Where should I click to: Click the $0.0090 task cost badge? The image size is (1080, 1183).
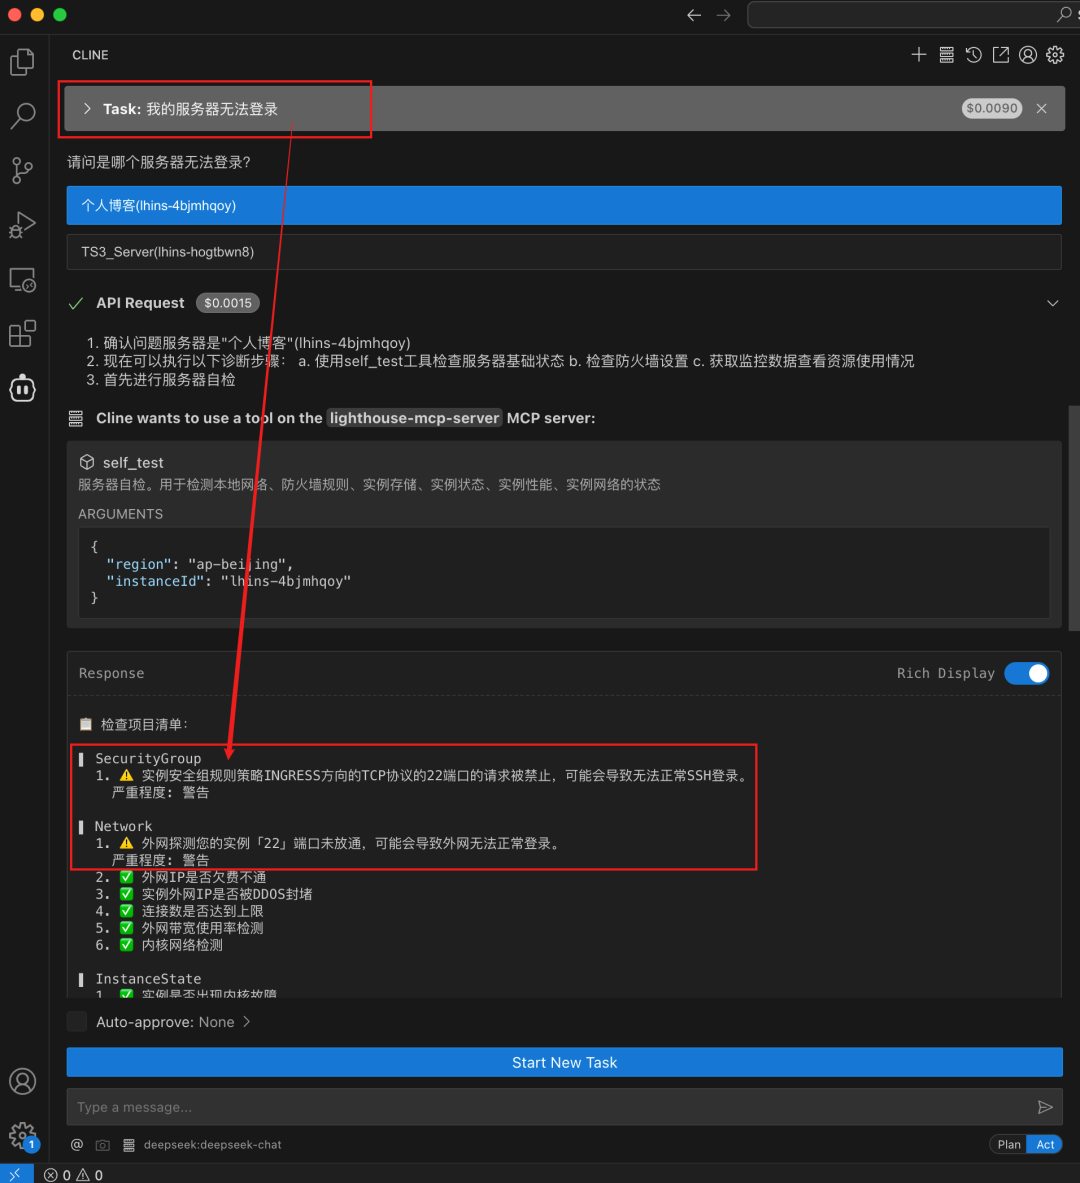(992, 108)
